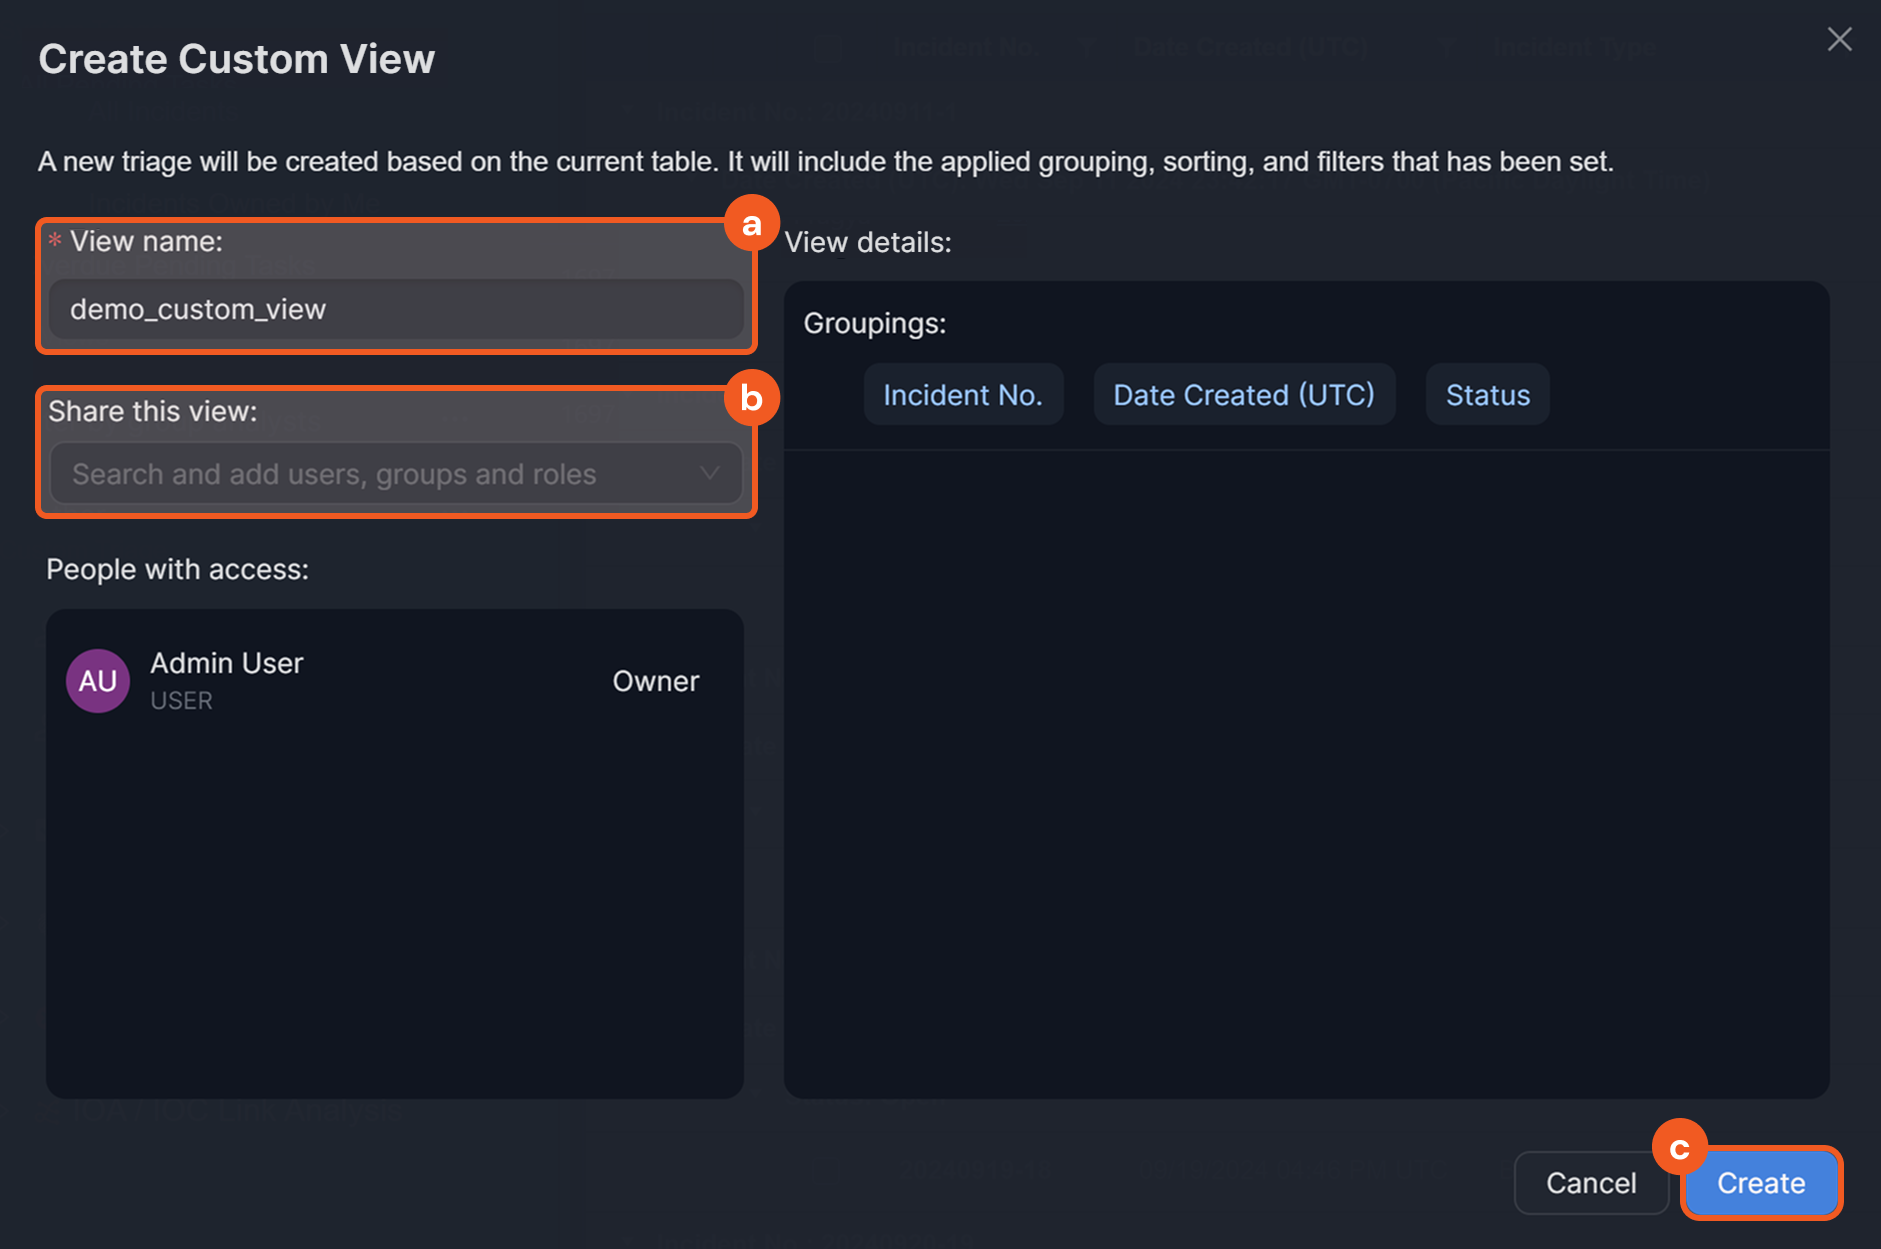Close the Create Custom View dialog
The width and height of the screenshot is (1881, 1249).
click(x=1839, y=40)
